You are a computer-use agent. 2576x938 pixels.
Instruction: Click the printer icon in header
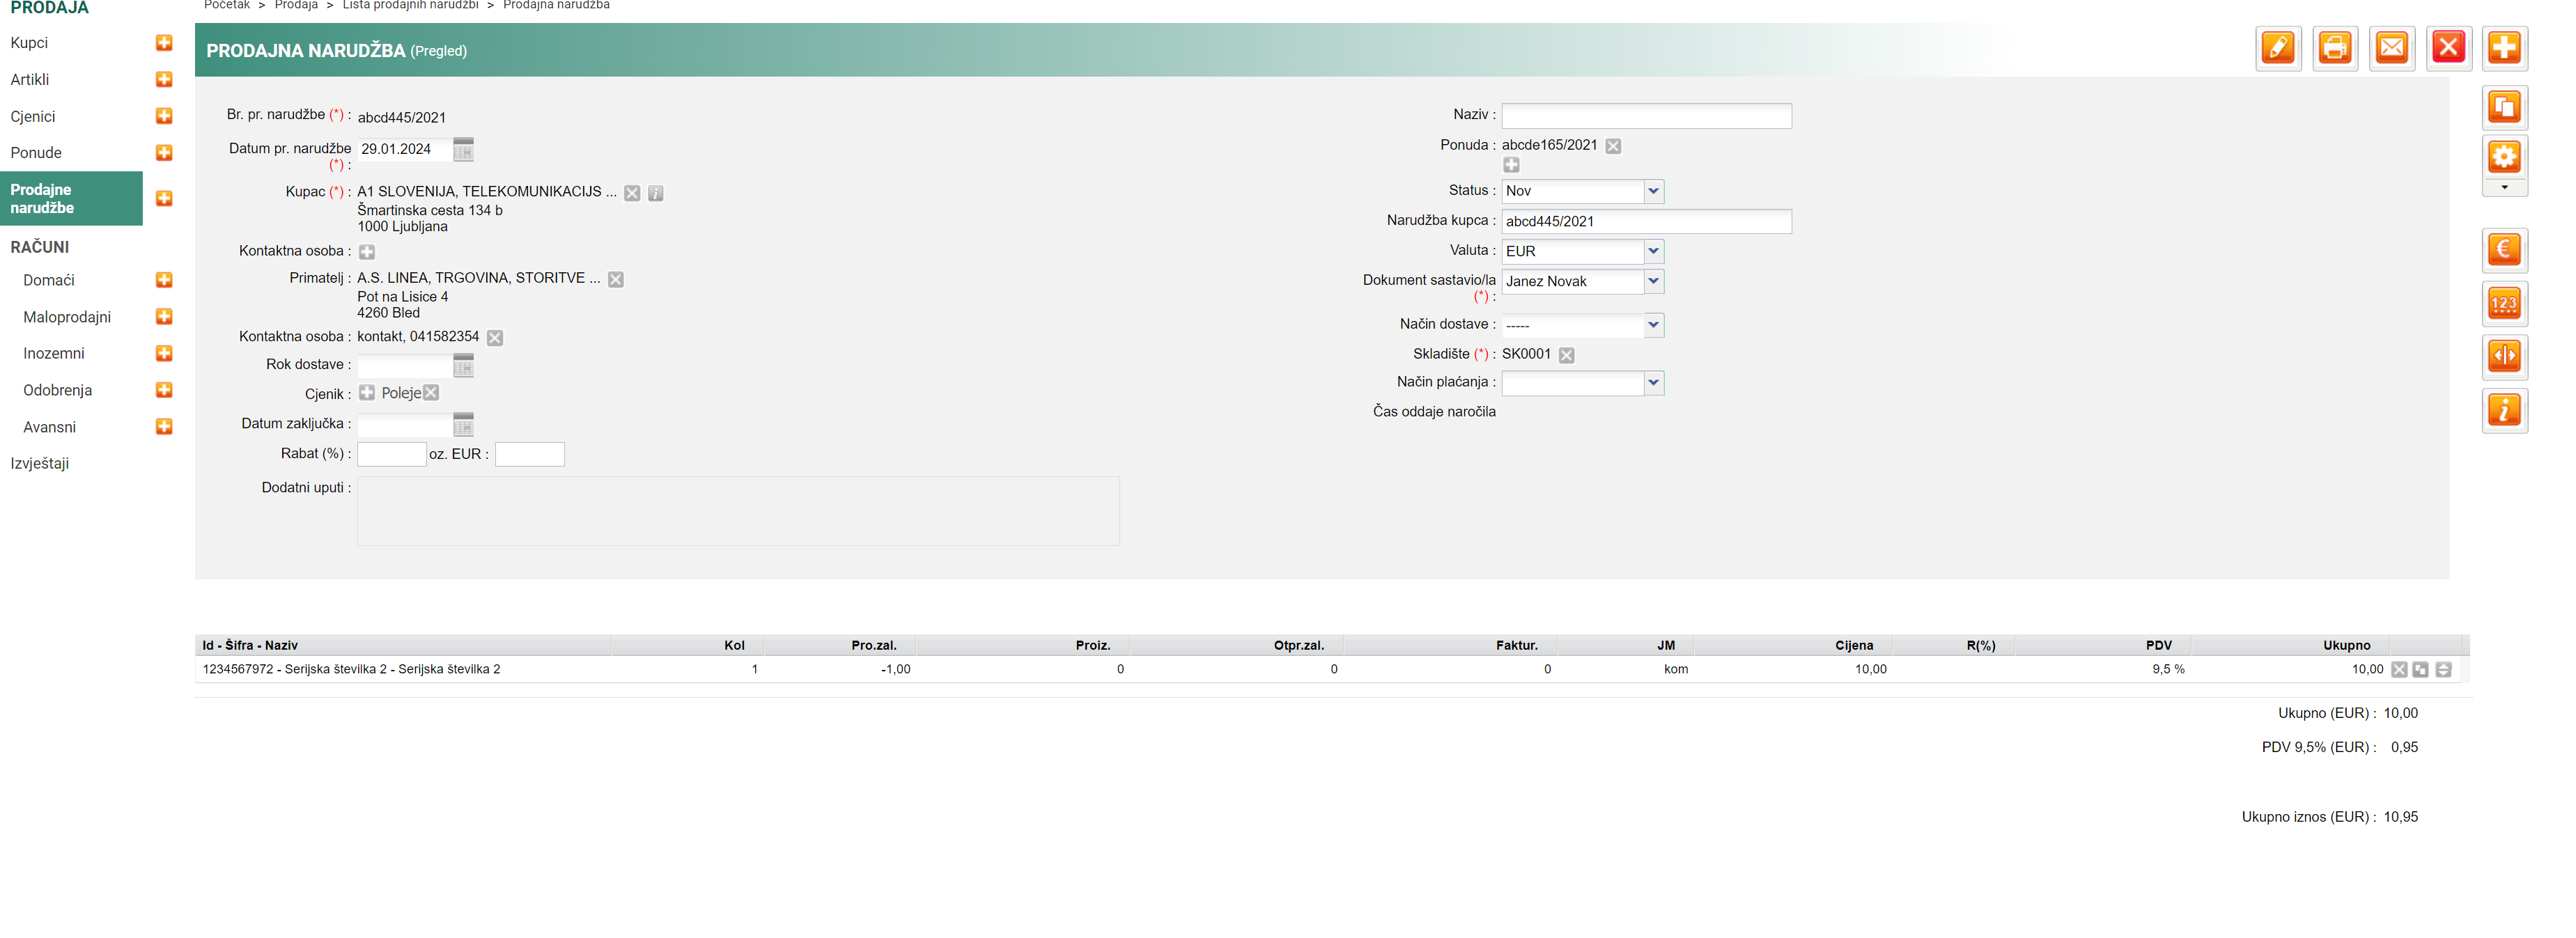click(x=2334, y=48)
